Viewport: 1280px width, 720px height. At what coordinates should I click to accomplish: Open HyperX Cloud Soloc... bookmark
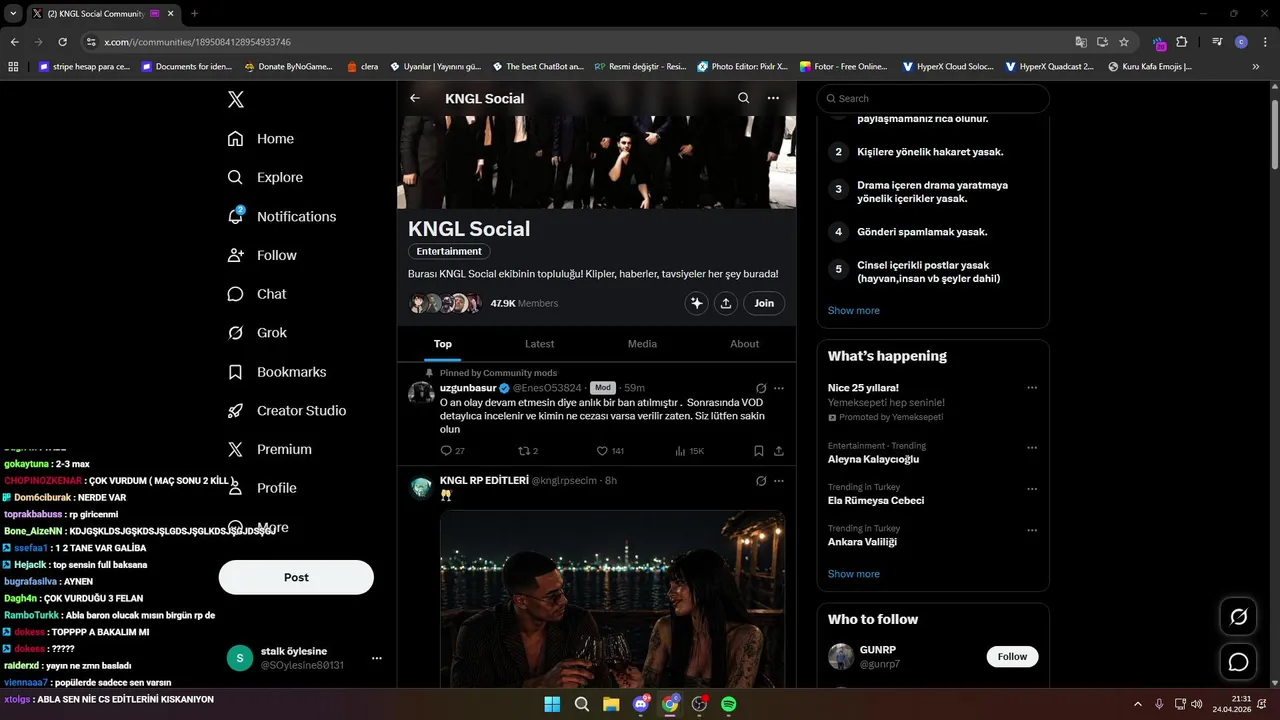pos(947,67)
